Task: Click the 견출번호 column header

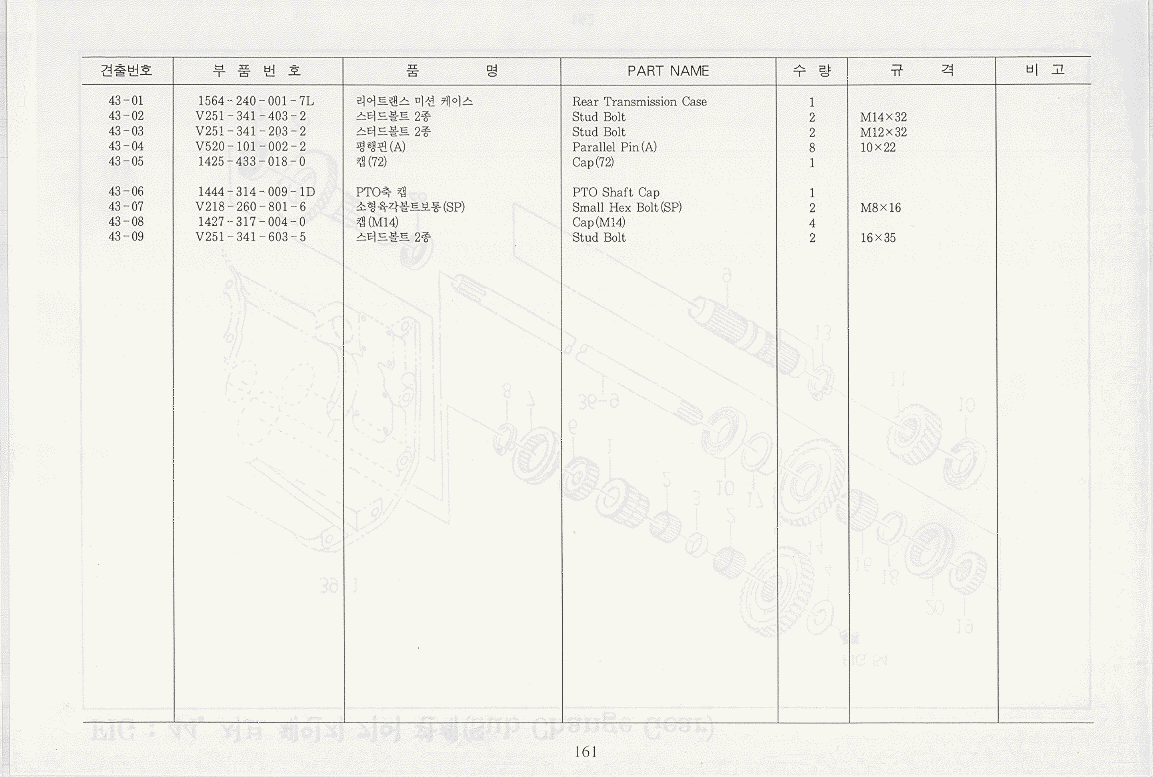Action: [126, 71]
